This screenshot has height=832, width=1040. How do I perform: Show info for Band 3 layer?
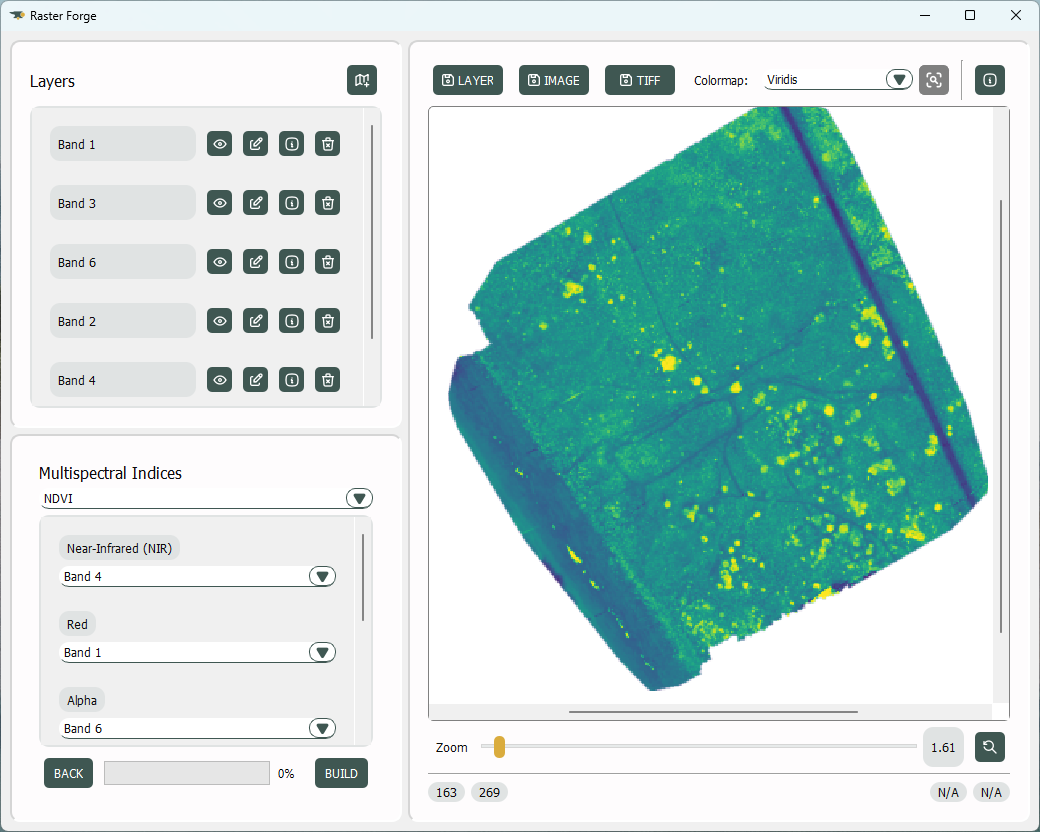click(291, 203)
